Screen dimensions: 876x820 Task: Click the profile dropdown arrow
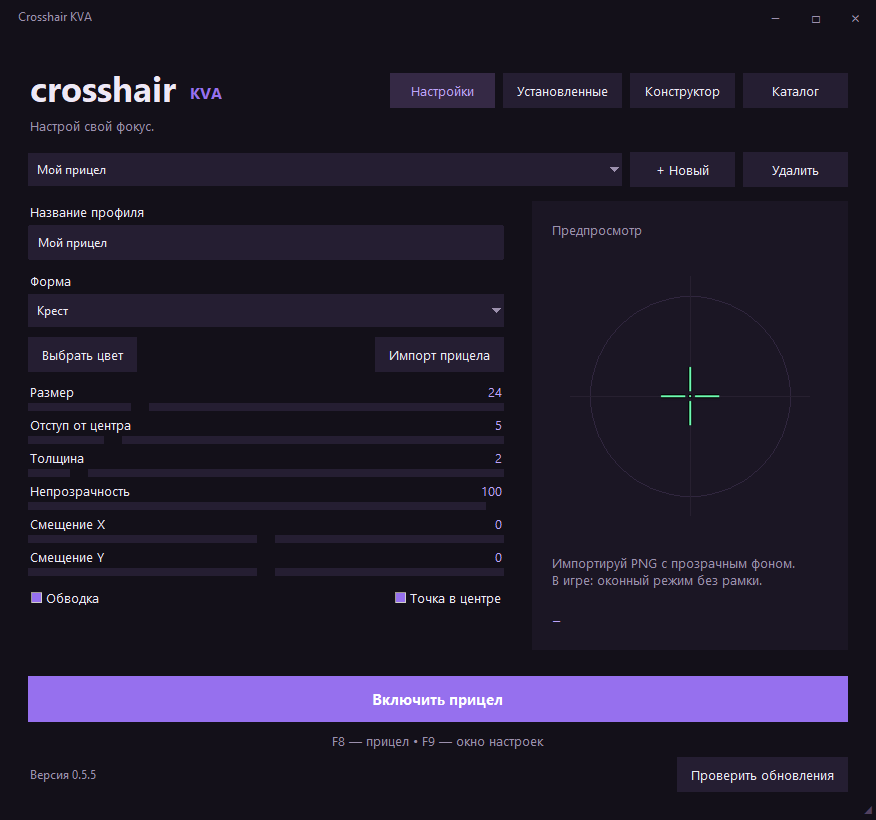coord(614,169)
